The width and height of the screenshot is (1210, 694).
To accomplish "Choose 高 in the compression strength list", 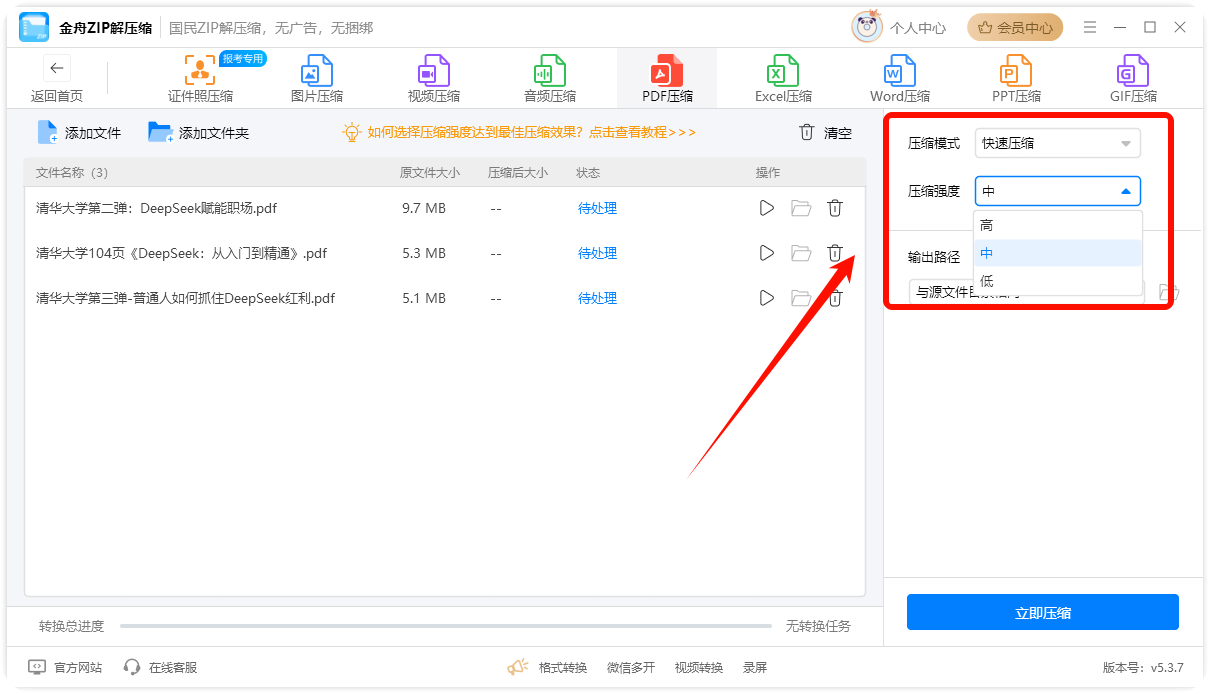I will pos(1057,225).
